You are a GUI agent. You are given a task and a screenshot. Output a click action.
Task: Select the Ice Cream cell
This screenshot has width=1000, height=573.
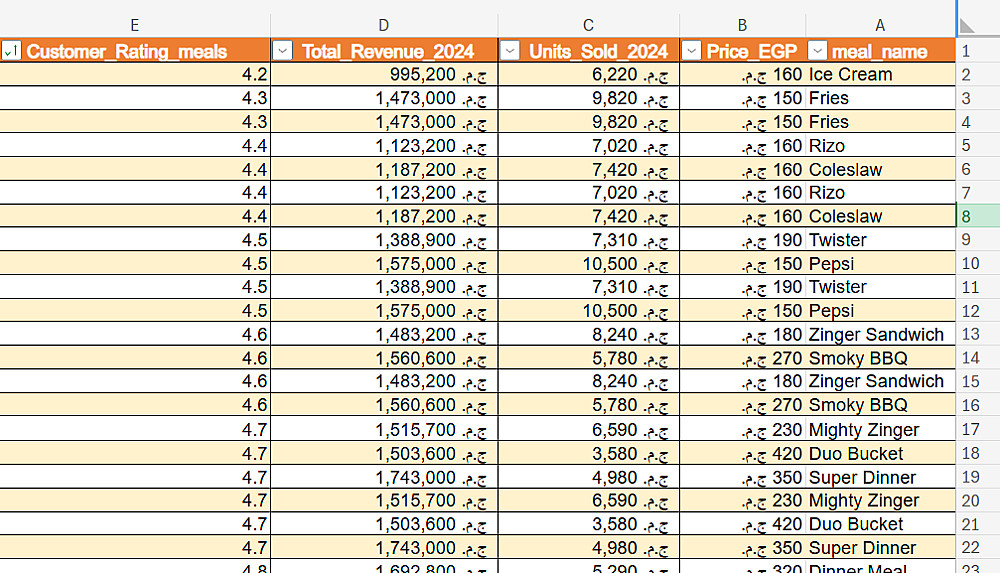pos(881,75)
